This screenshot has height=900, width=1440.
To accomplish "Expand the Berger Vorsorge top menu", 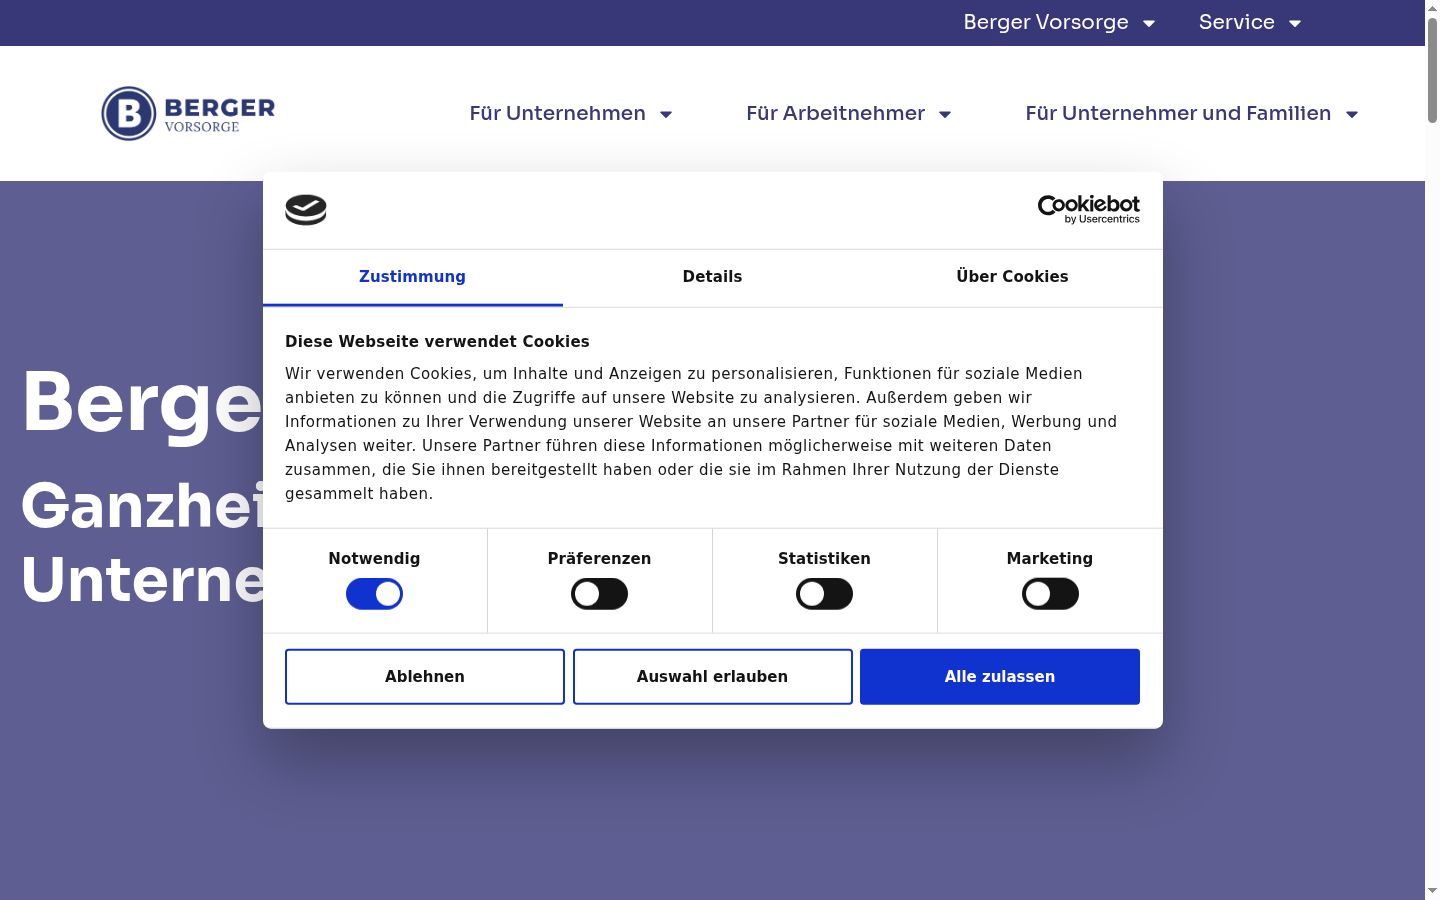I will (x=1059, y=22).
